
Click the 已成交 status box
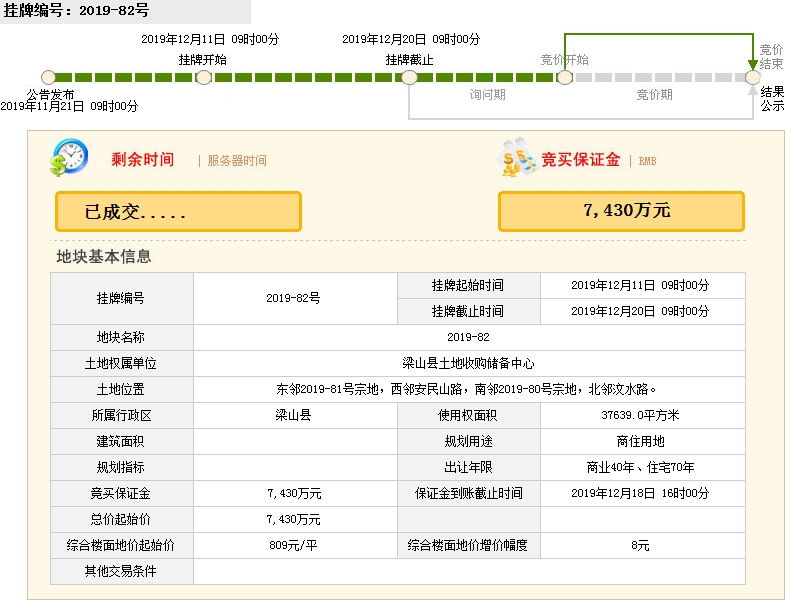(x=178, y=211)
